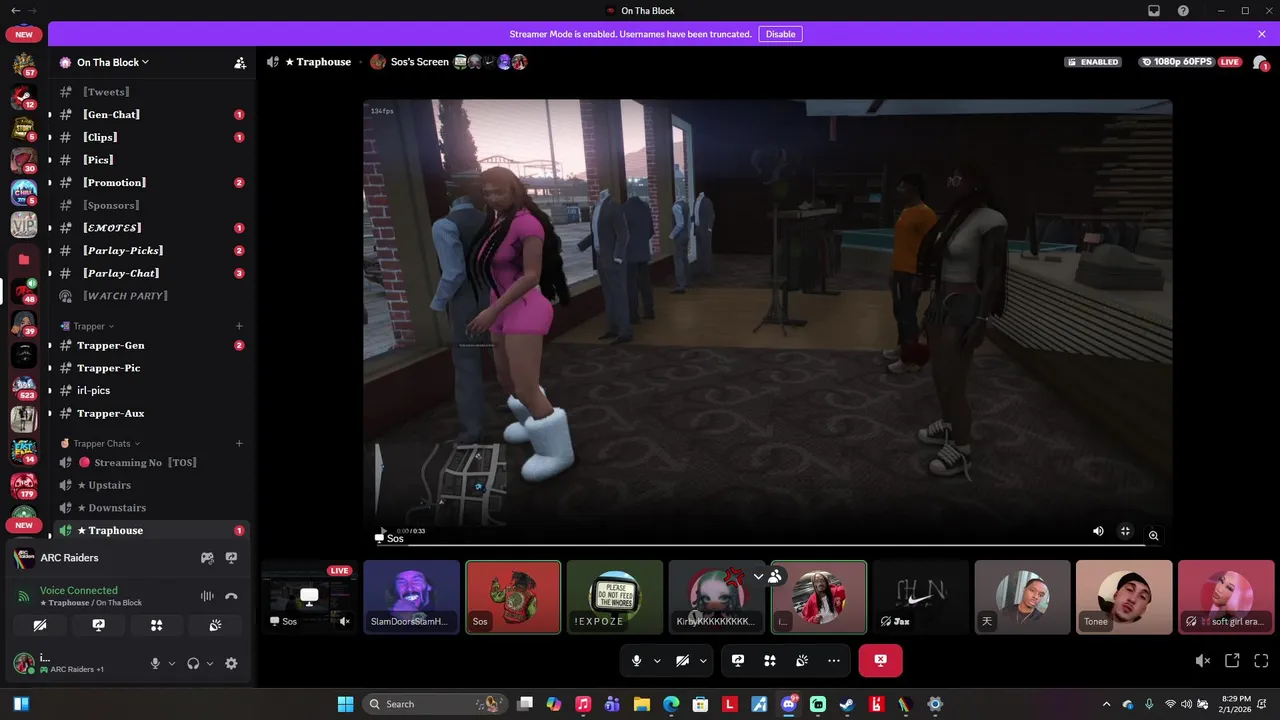
Task: Open microphone options arrow in the user panel
Action: [172, 663]
